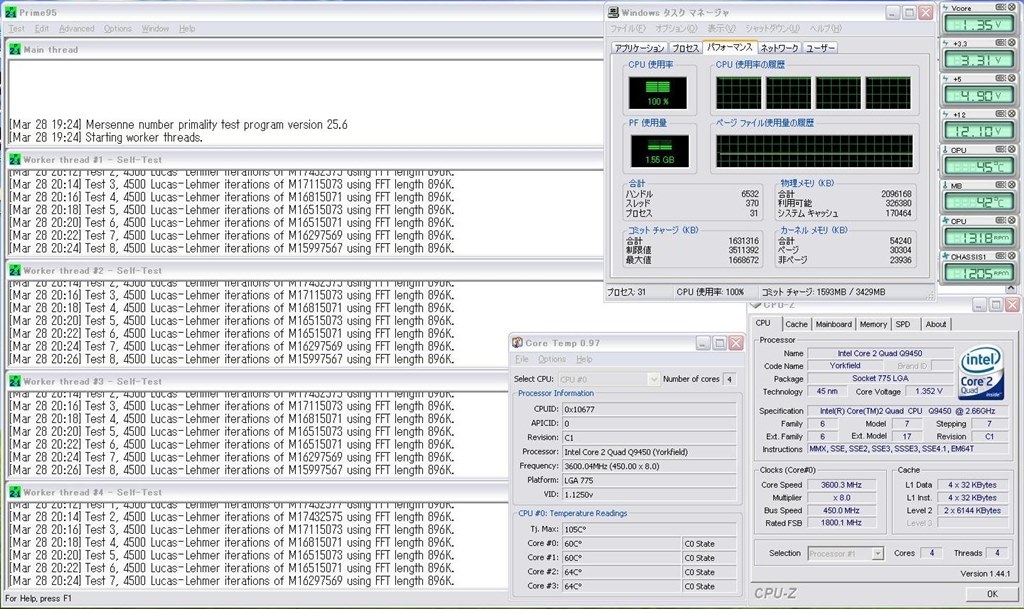
Task: Switch to the Mainboard tab in CPU-Z
Action: click(833, 324)
